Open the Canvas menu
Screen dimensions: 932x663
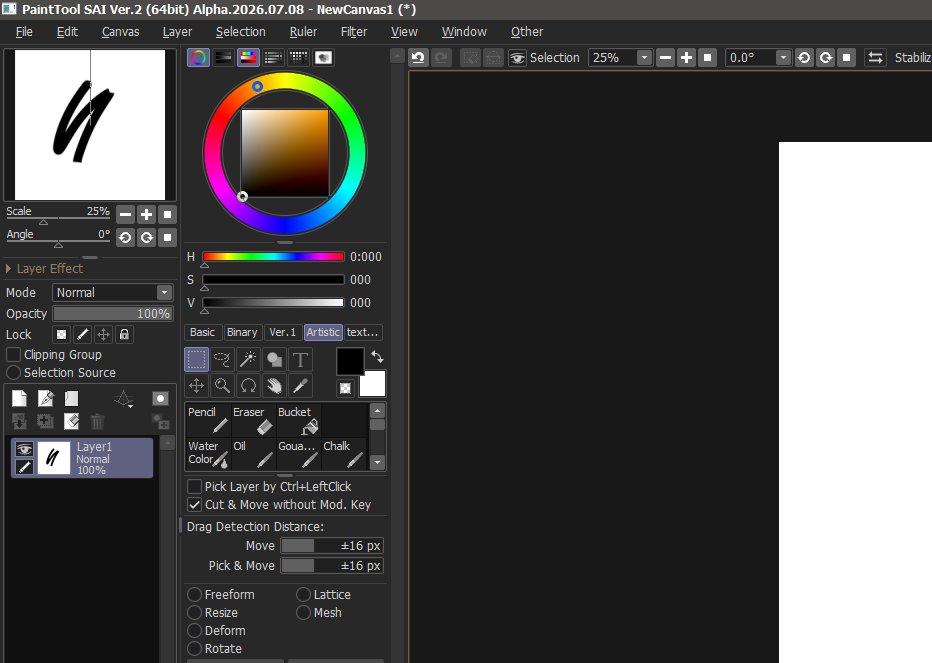120,32
